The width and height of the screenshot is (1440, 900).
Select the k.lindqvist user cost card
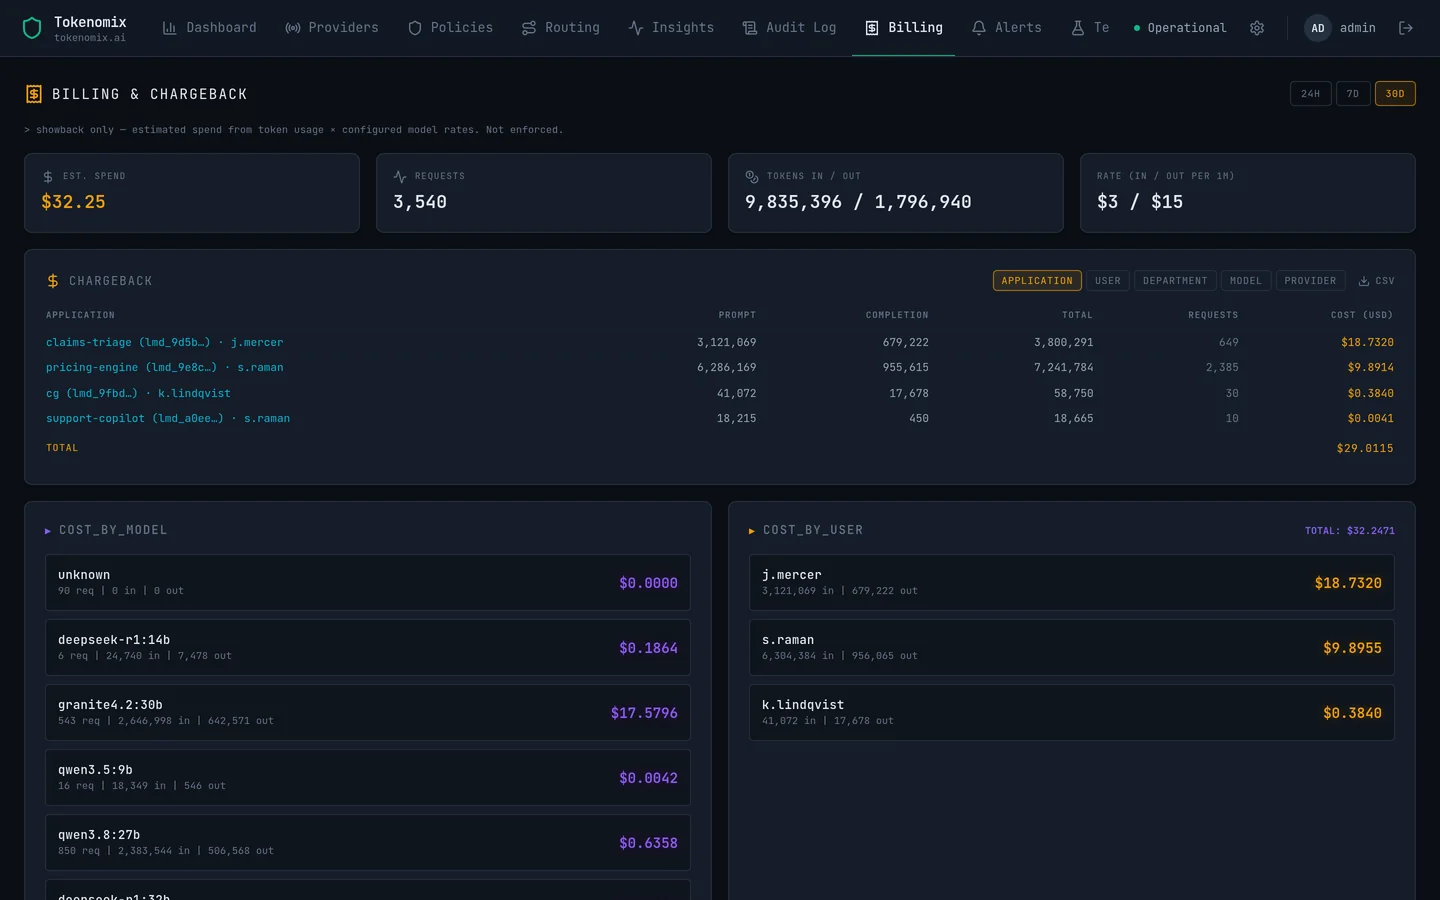(x=1072, y=713)
